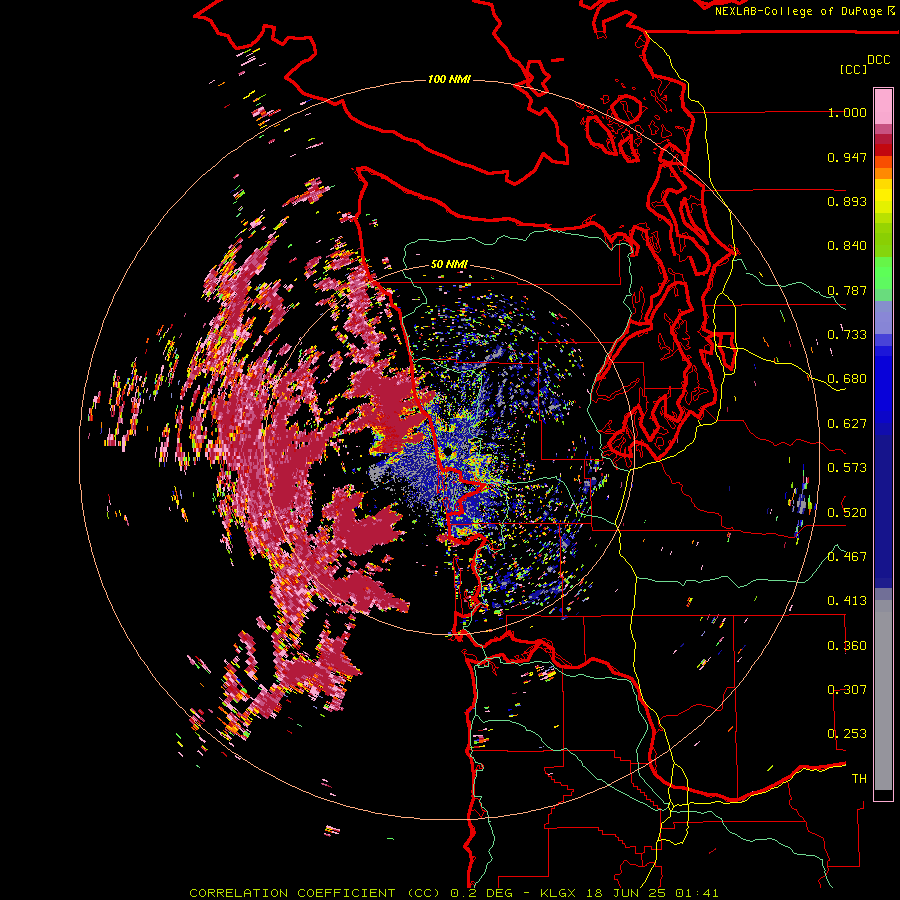Click the 0.733 legend value
900x900 pixels.
(x=847, y=335)
